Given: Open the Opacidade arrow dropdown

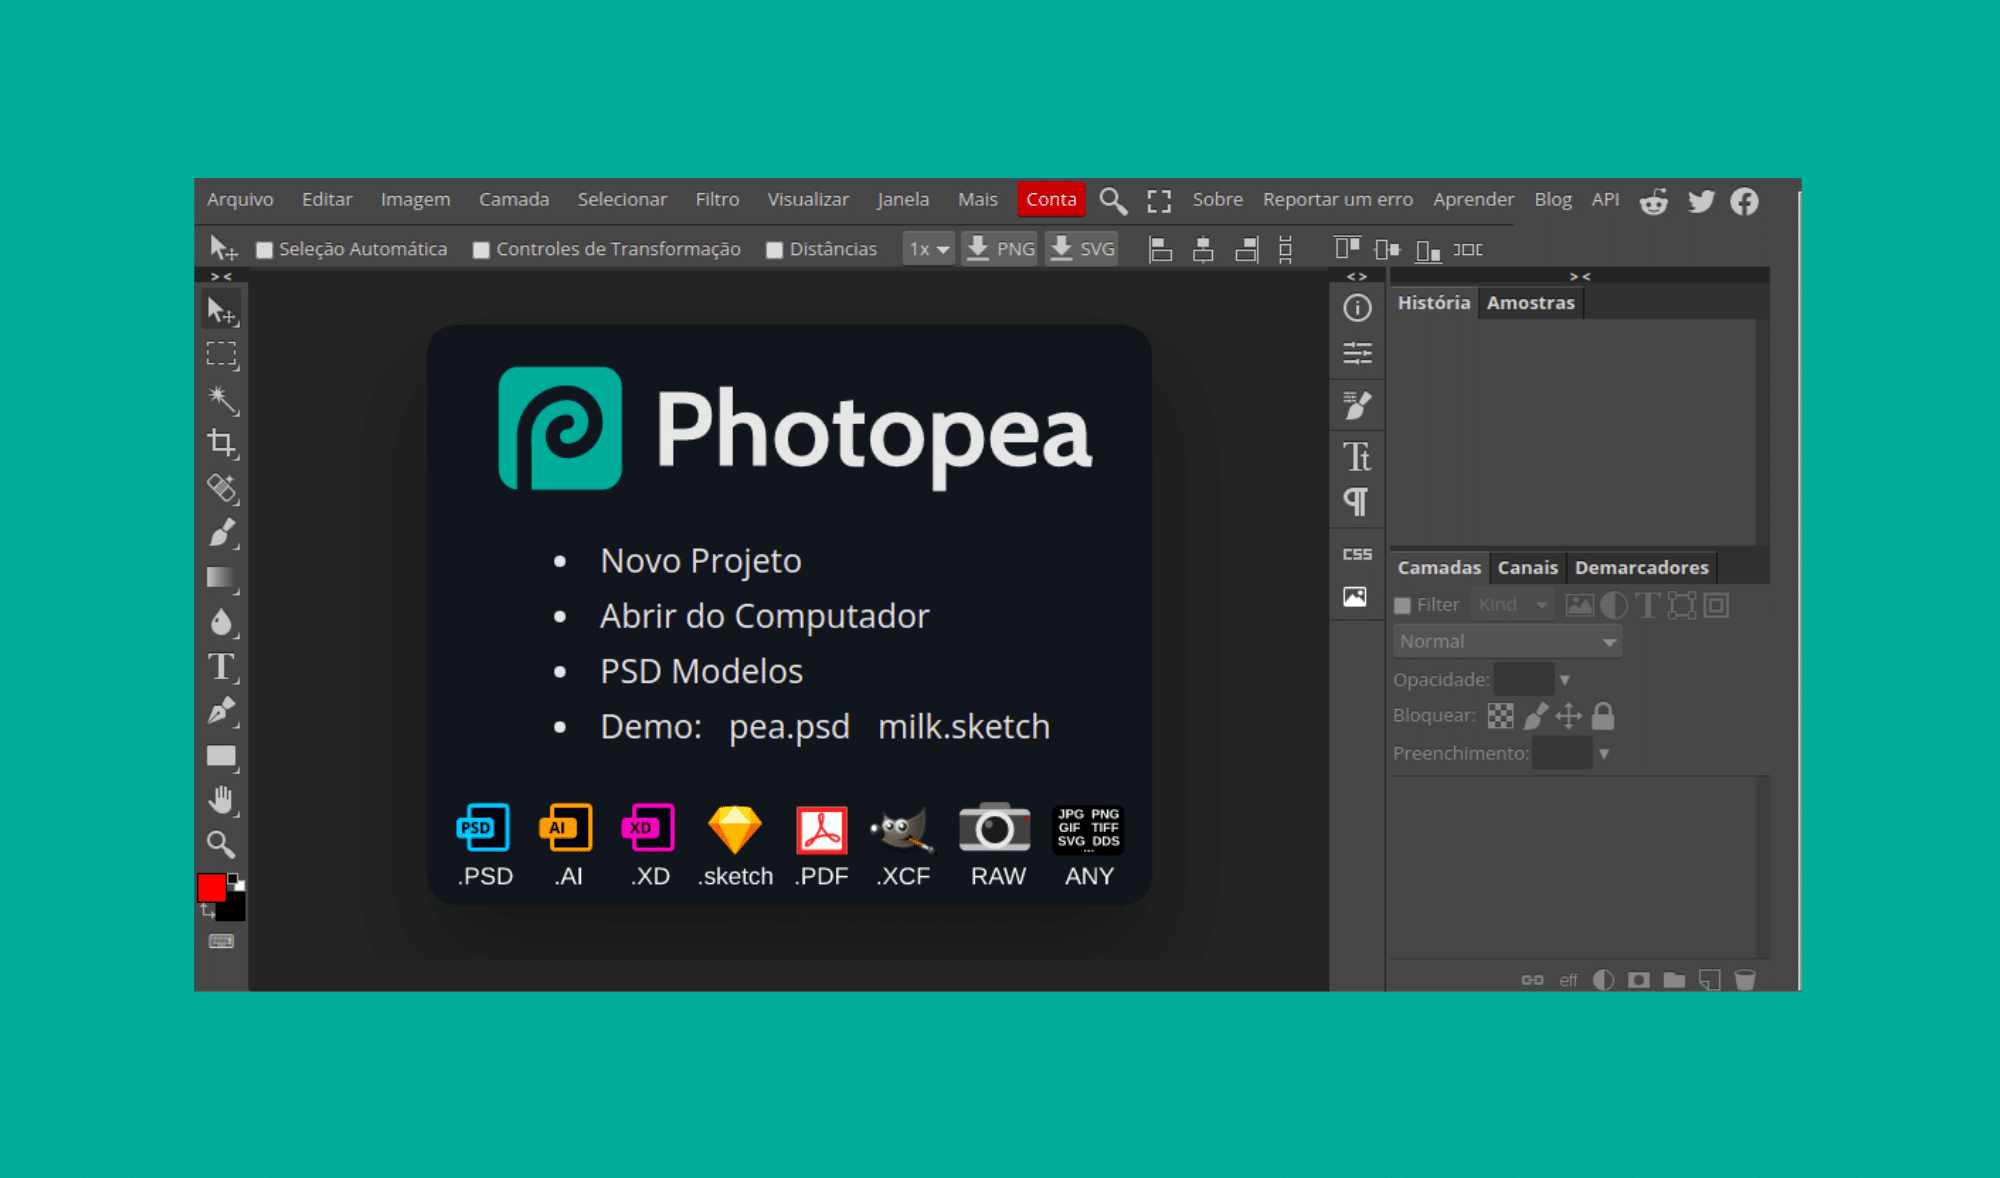Looking at the screenshot, I should point(1565,680).
